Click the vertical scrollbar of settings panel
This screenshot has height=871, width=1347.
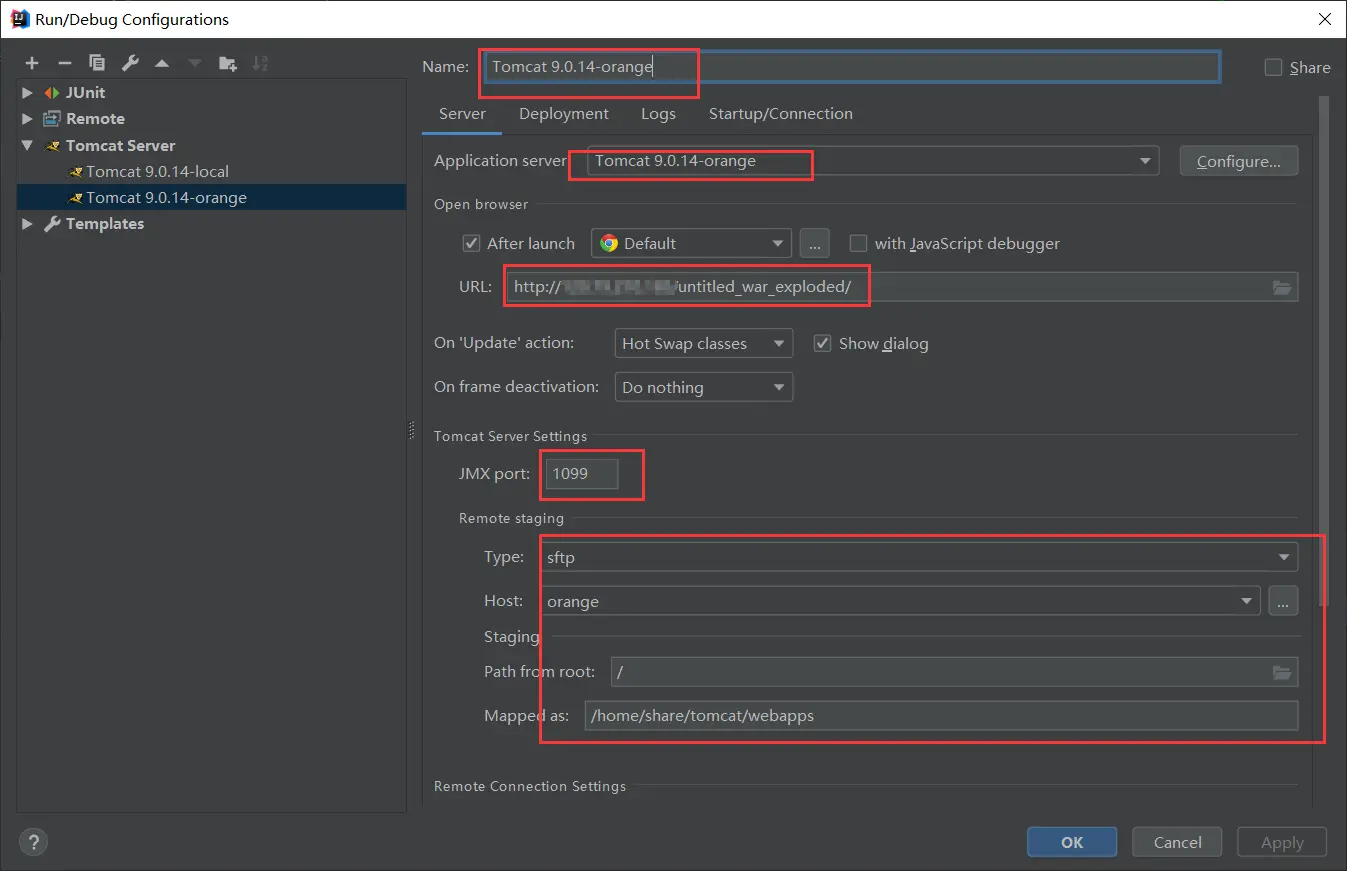coord(1324,350)
